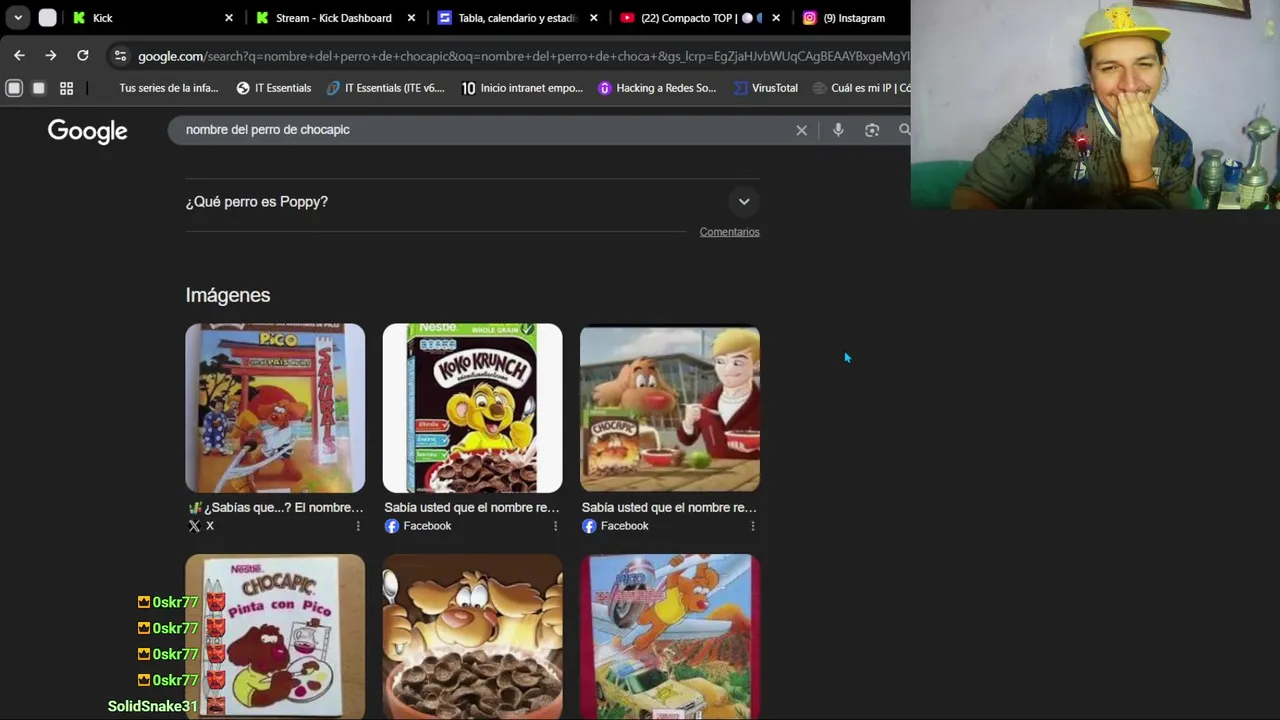The width and height of the screenshot is (1280, 720).
Task: Open Chocapic Pinta con Pico image
Action: point(275,637)
